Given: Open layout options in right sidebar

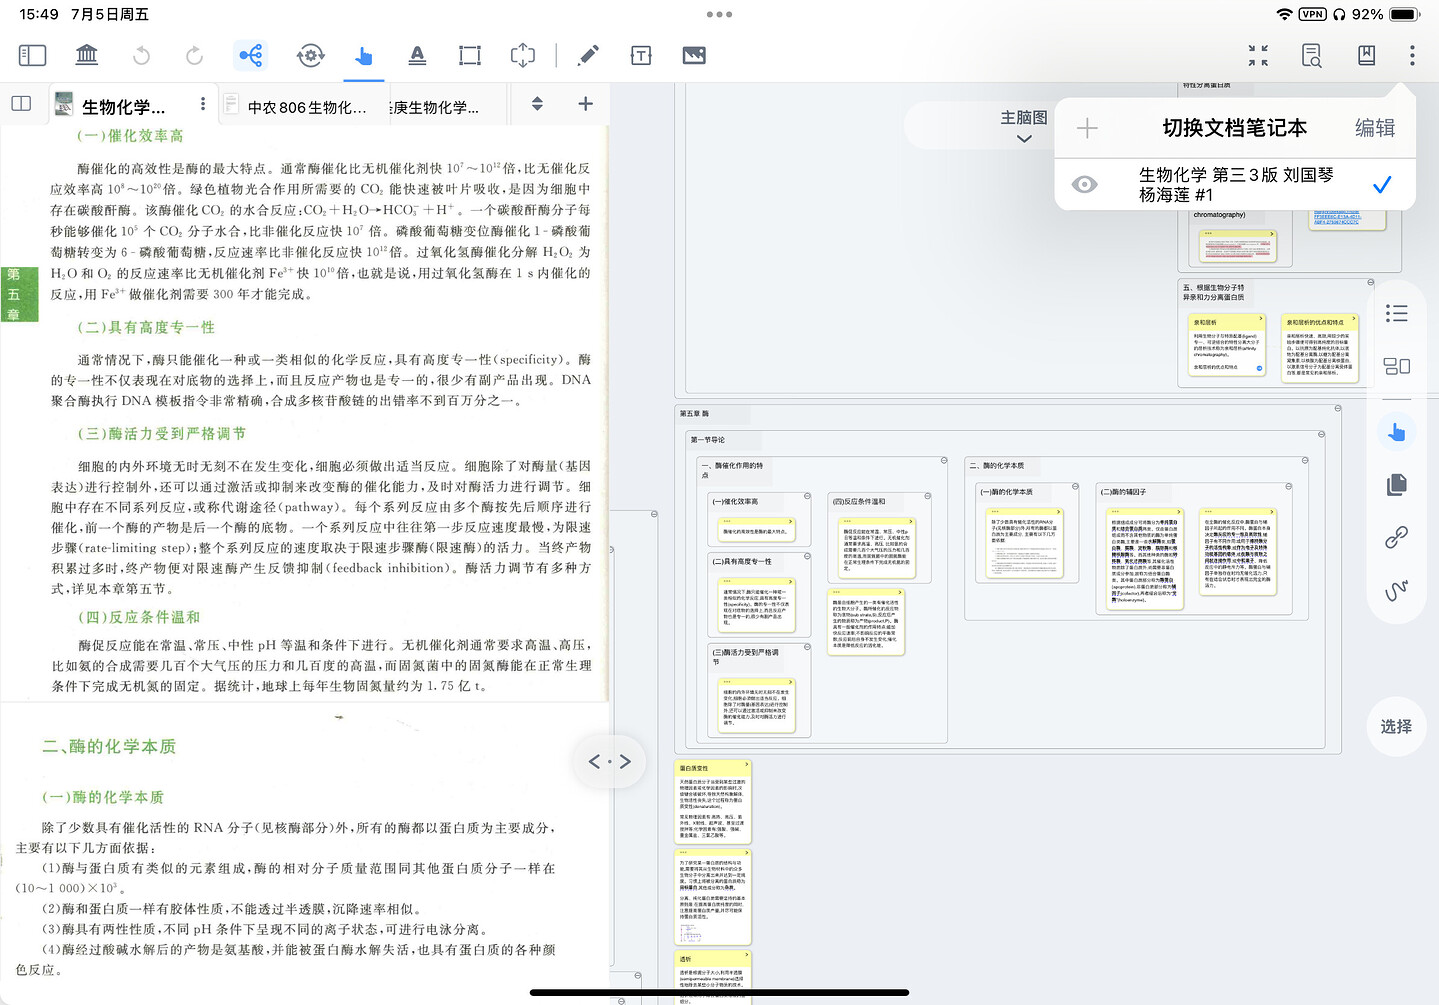Looking at the screenshot, I should pyautogui.click(x=1397, y=366).
